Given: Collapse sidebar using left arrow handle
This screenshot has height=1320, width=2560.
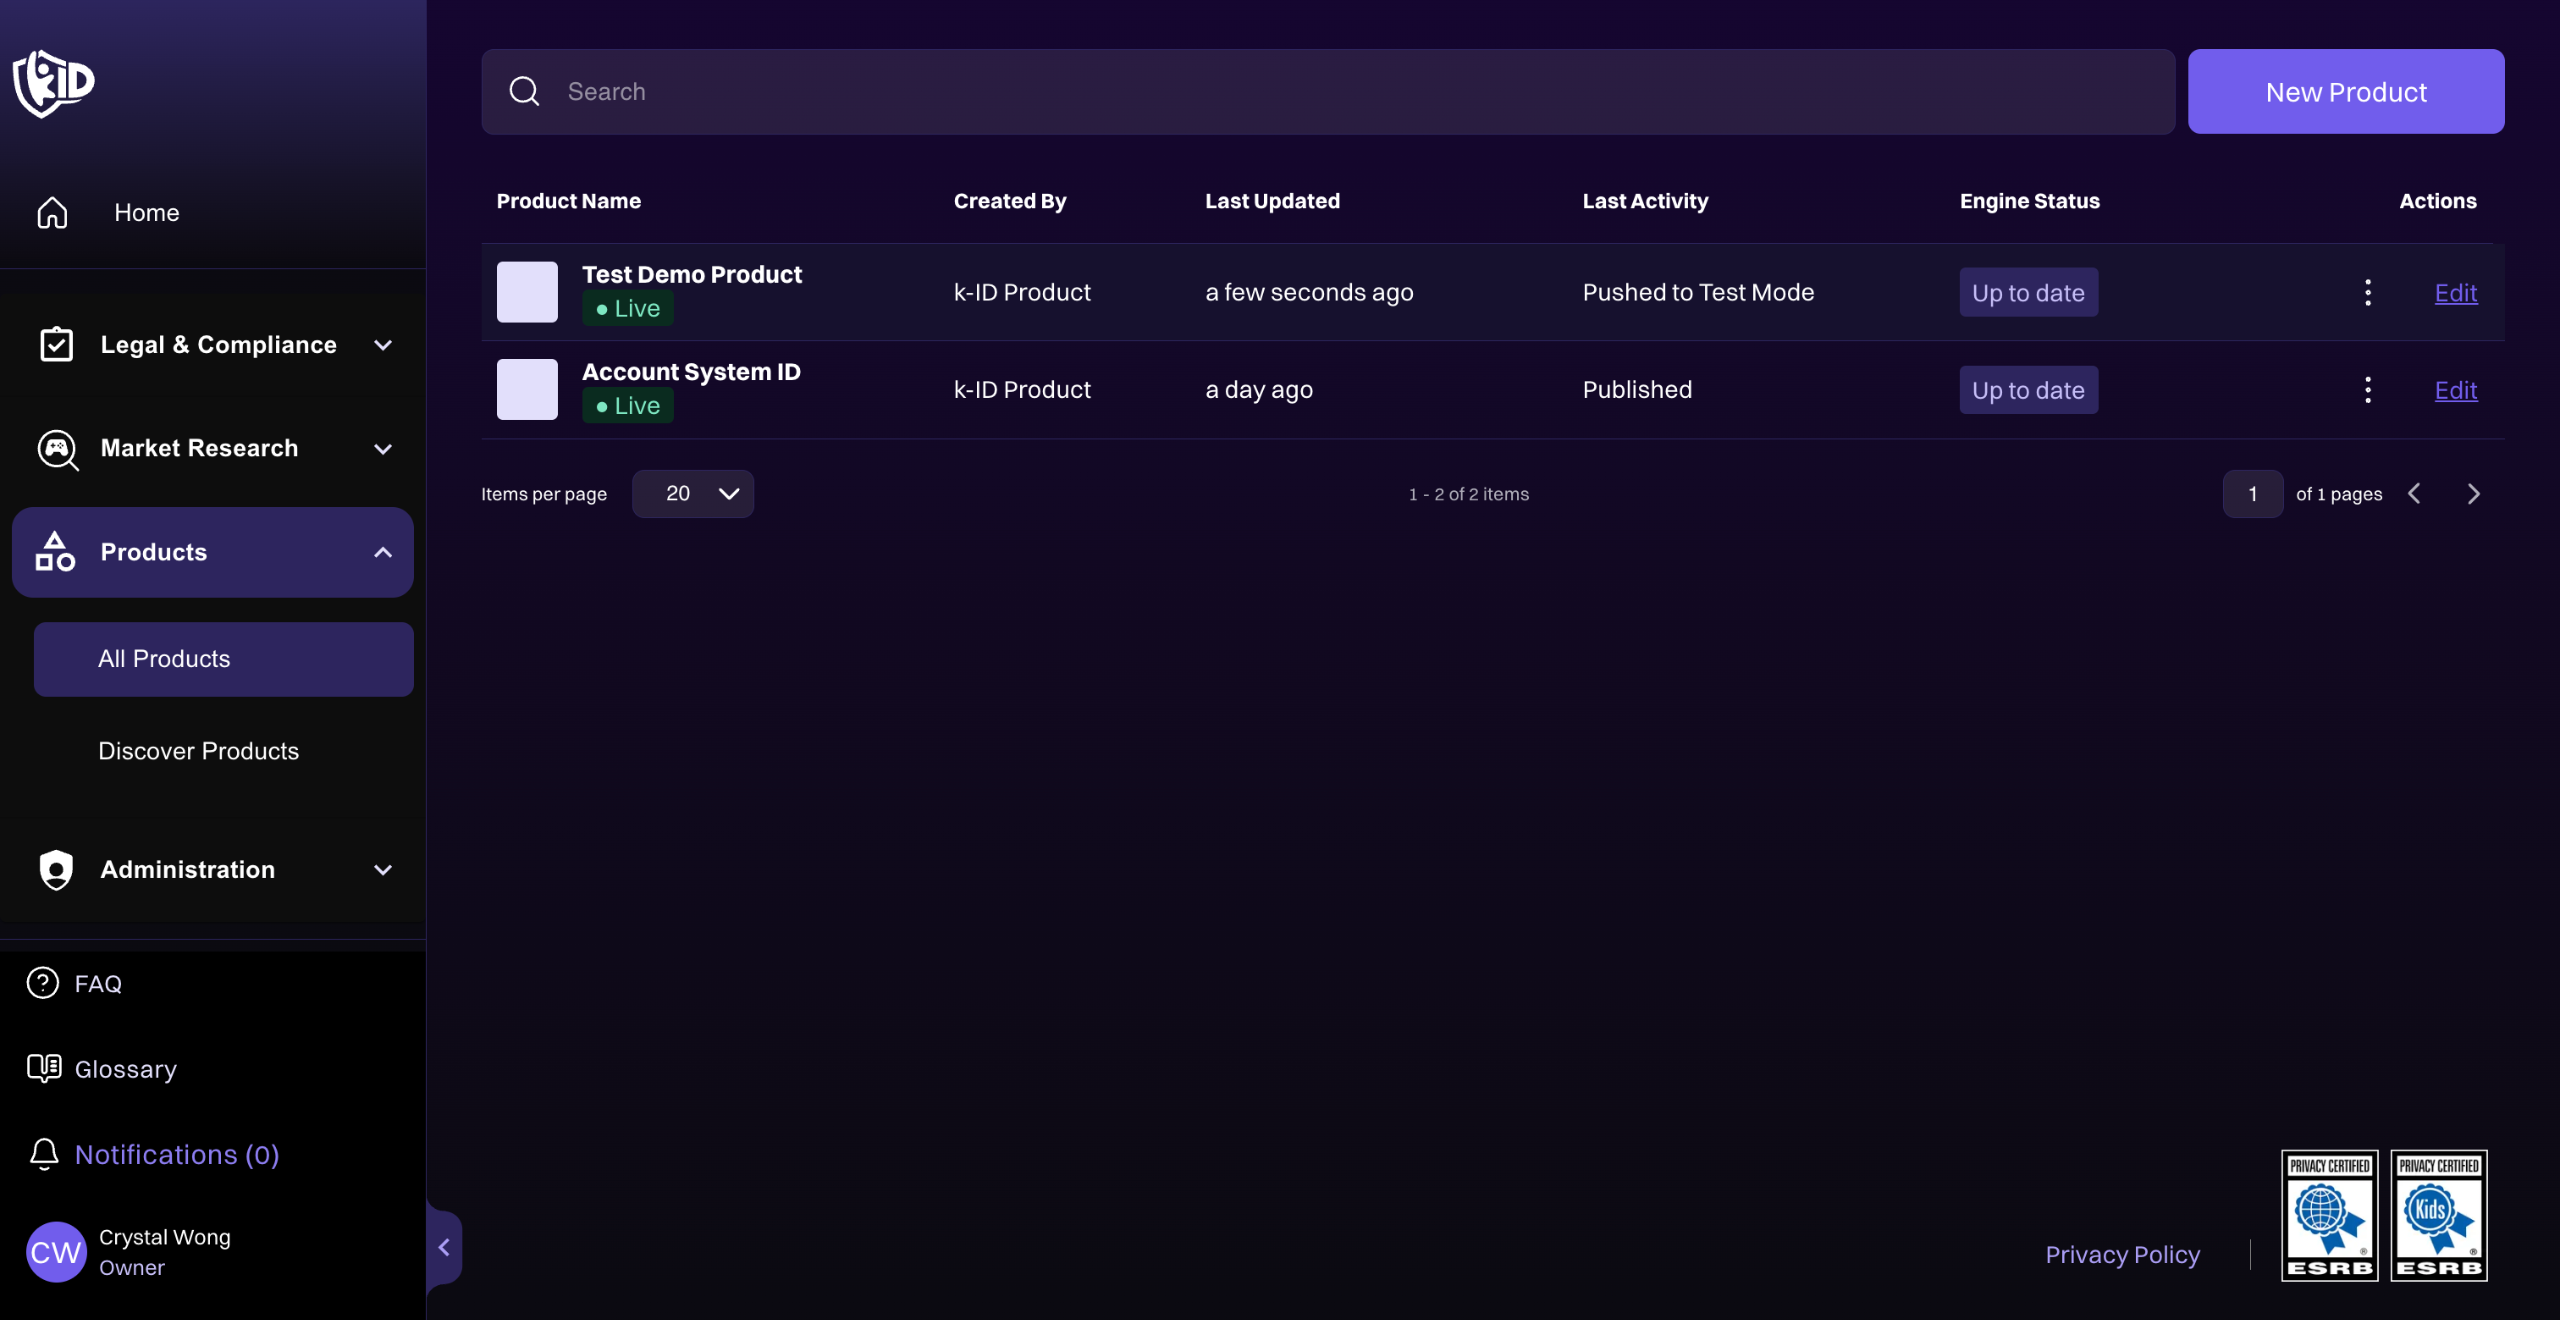Looking at the screenshot, I should 444,1247.
